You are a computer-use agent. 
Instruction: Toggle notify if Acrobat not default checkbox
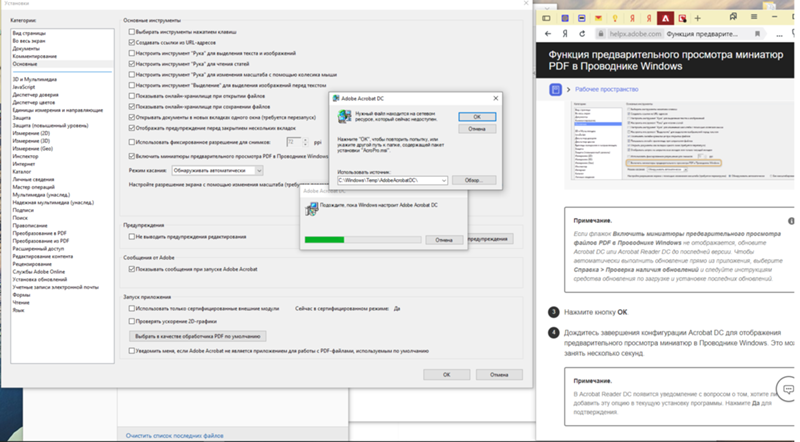click(x=132, y=351)
